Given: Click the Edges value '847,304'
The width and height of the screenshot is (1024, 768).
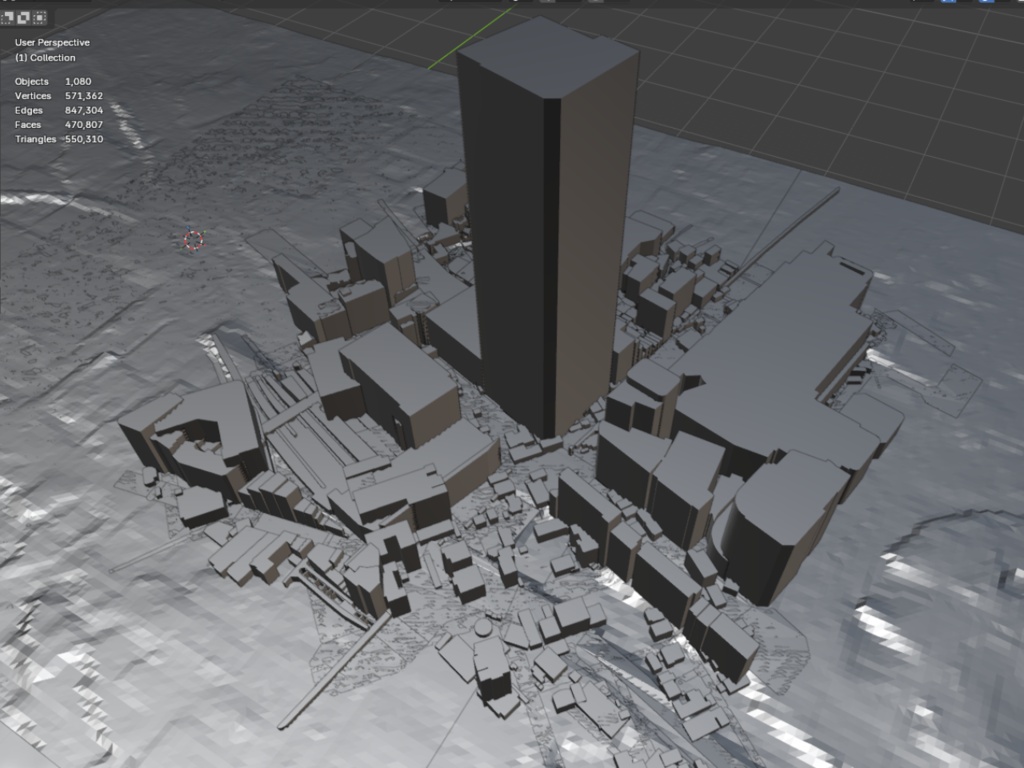Looking at the screenshot, I should 84,110.
